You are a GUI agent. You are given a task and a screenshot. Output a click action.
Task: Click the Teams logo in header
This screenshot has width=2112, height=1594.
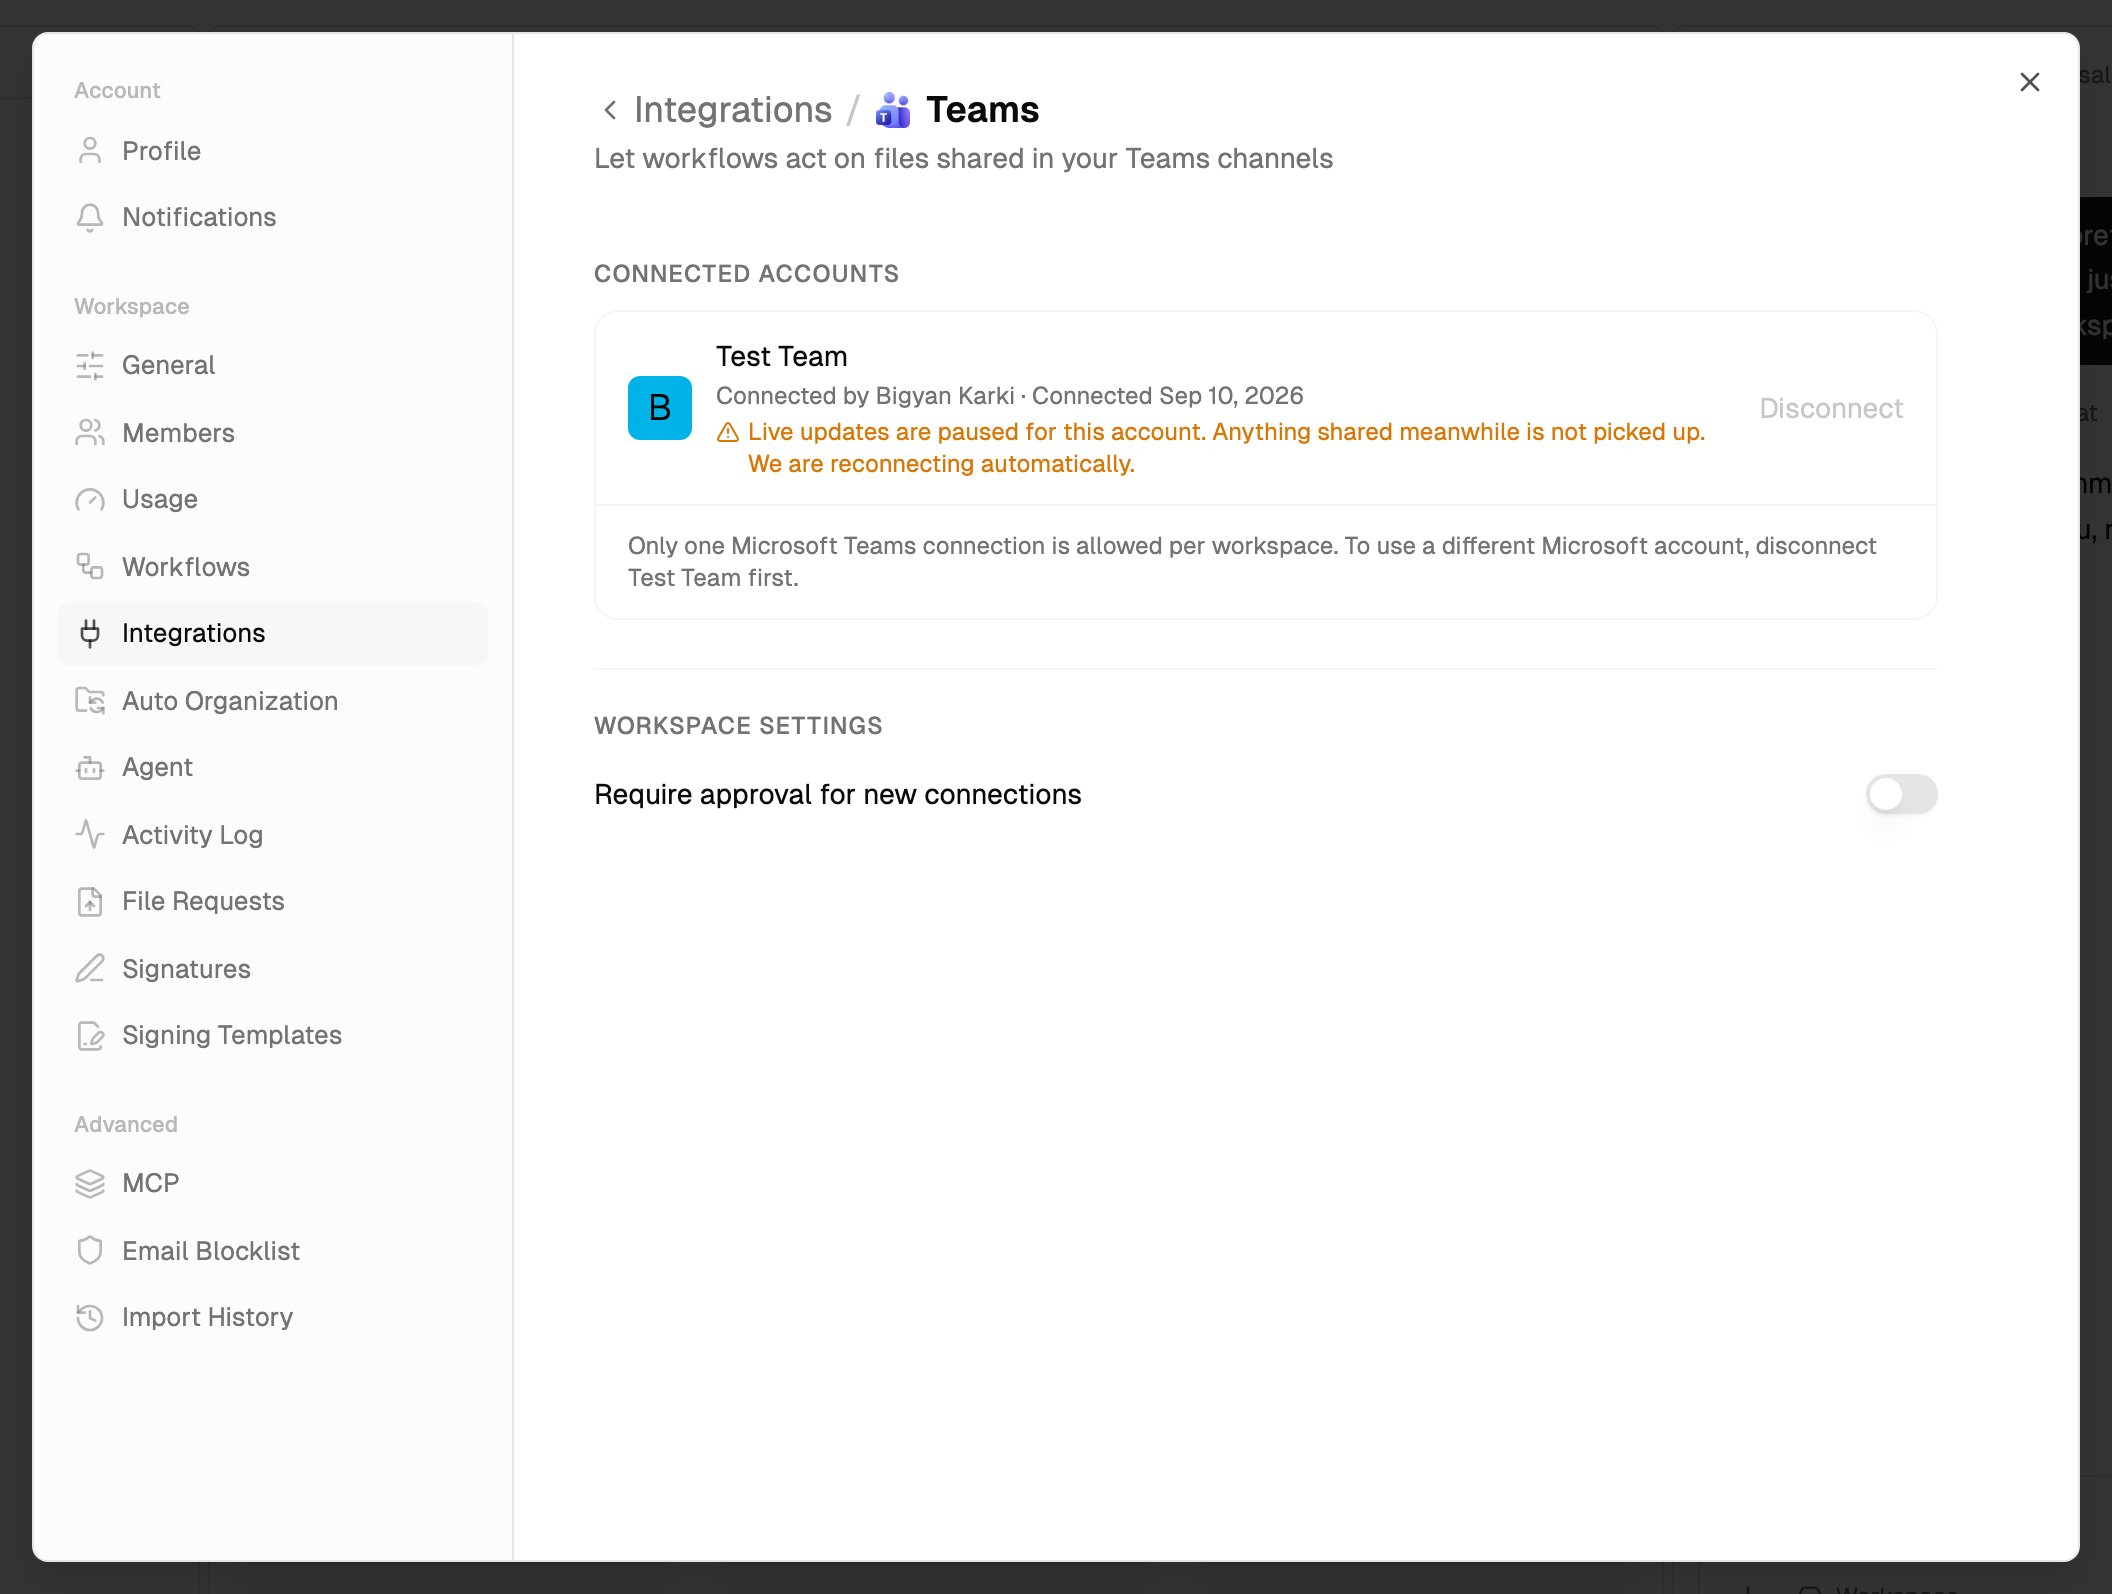tap(892, 110)
